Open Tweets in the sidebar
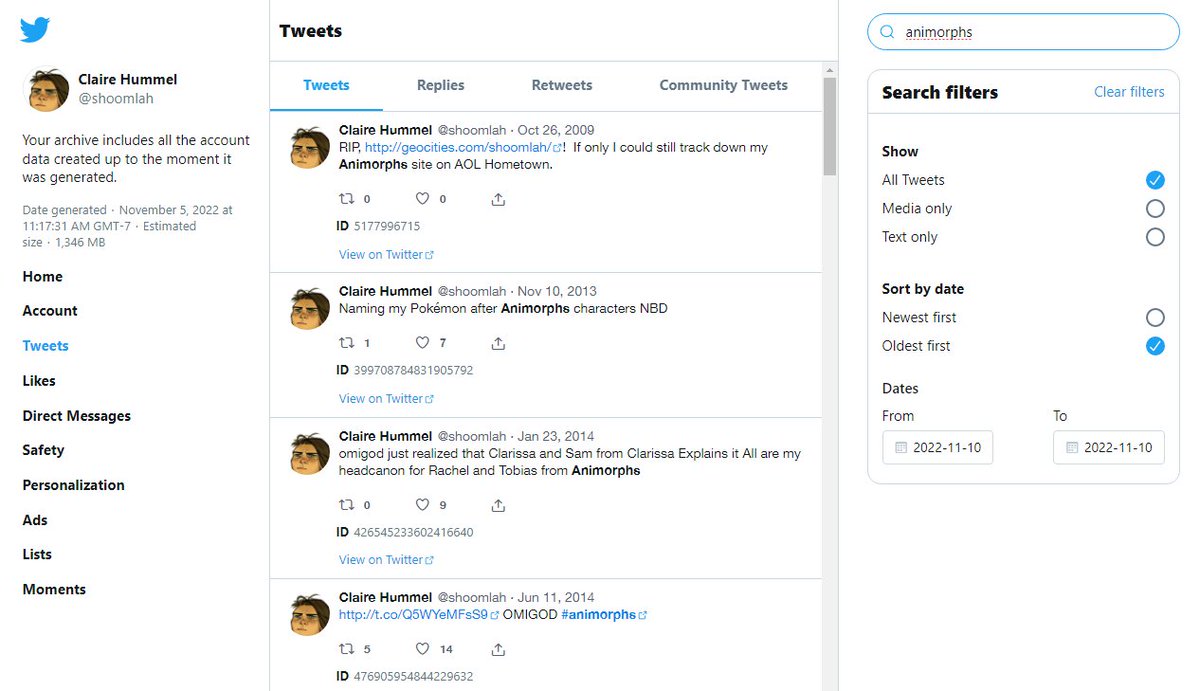Viewport: 1200px width, 691px height. point(46,346)
